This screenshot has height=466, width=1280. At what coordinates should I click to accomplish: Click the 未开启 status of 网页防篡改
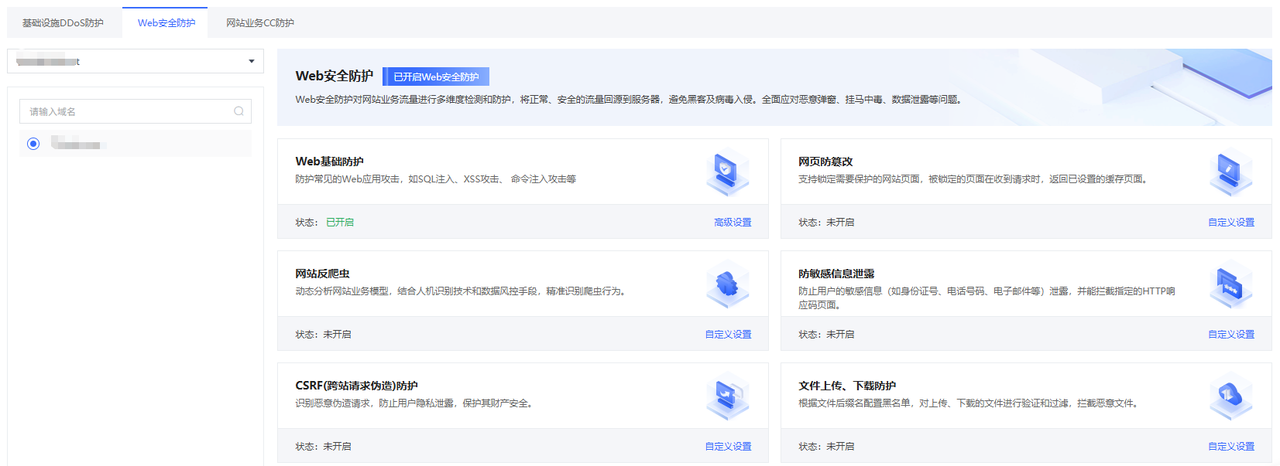(x=840, y=222)
